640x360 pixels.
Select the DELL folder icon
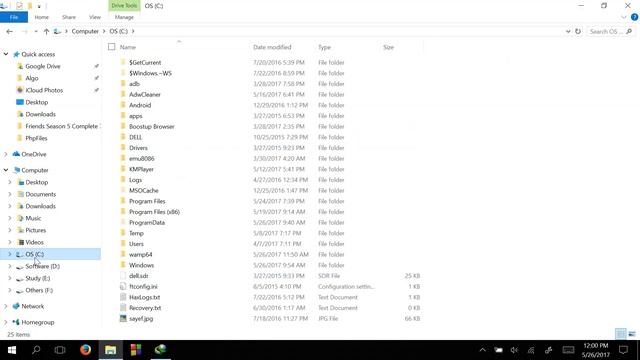pyautogui.click(x=123, y=137)
